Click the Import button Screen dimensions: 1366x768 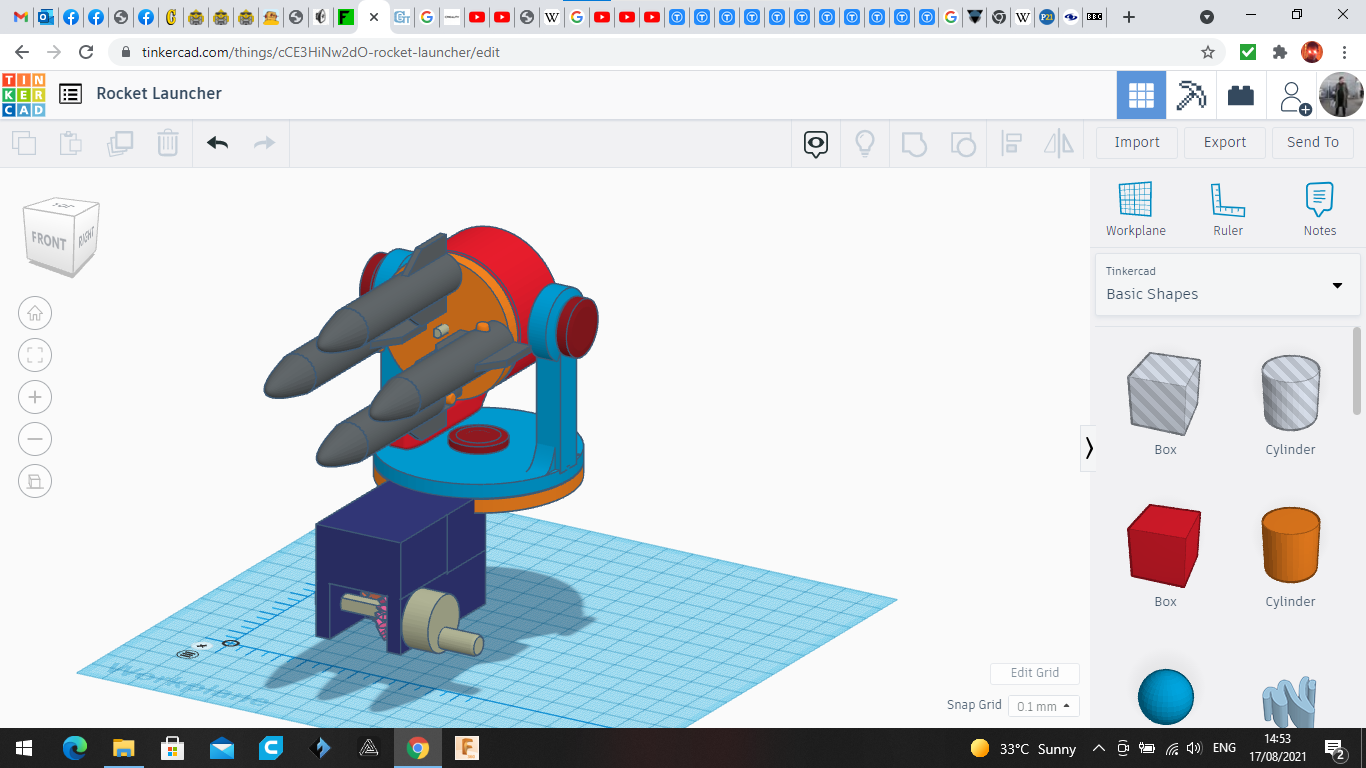[1137, 142]
